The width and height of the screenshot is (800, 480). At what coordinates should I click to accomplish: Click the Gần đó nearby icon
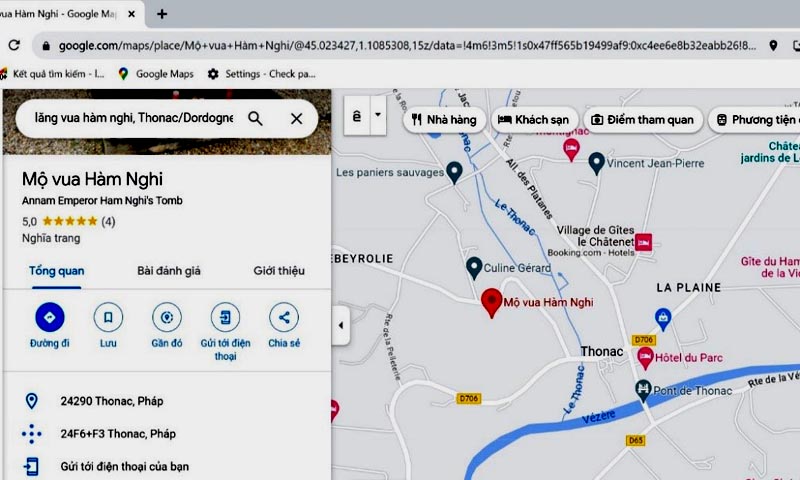pyautogui.click(x=167, y=317)
